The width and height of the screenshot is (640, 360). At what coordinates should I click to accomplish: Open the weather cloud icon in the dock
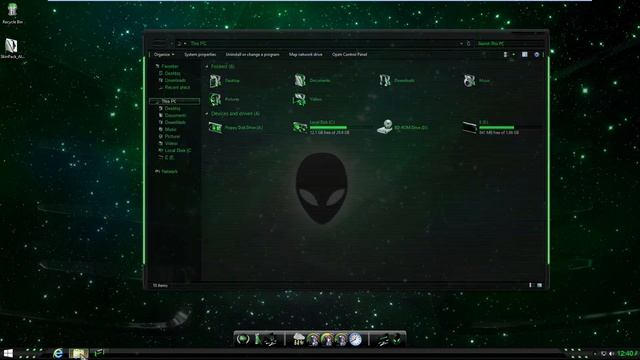point(299,339)
